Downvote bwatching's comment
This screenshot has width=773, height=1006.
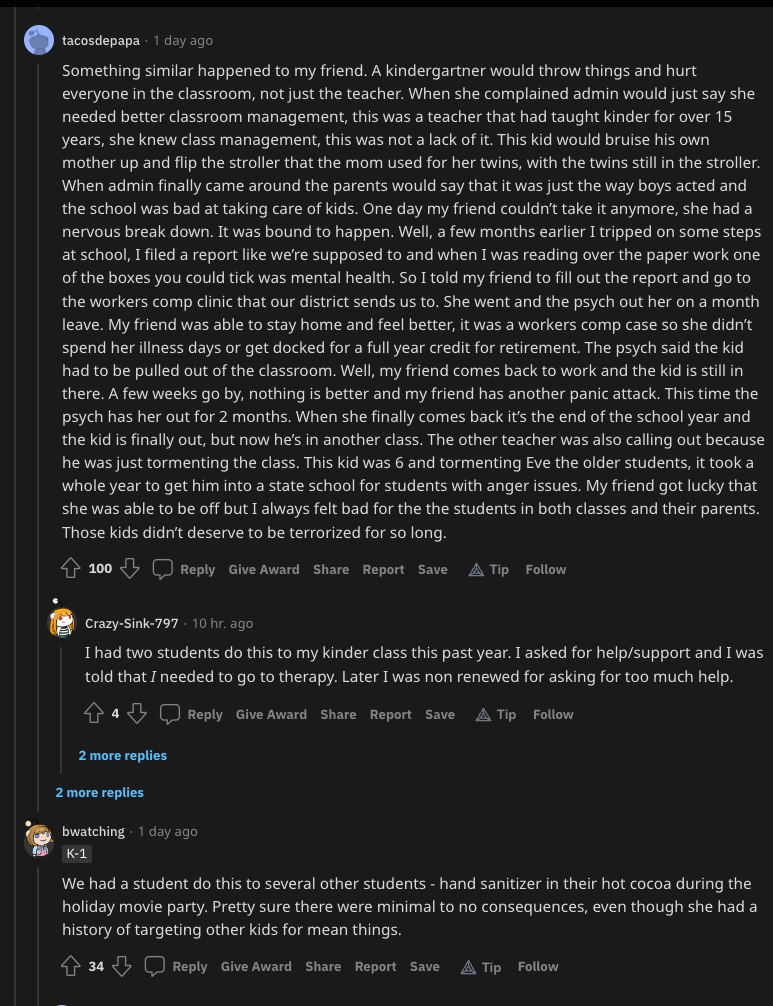(x=121, y=966)
